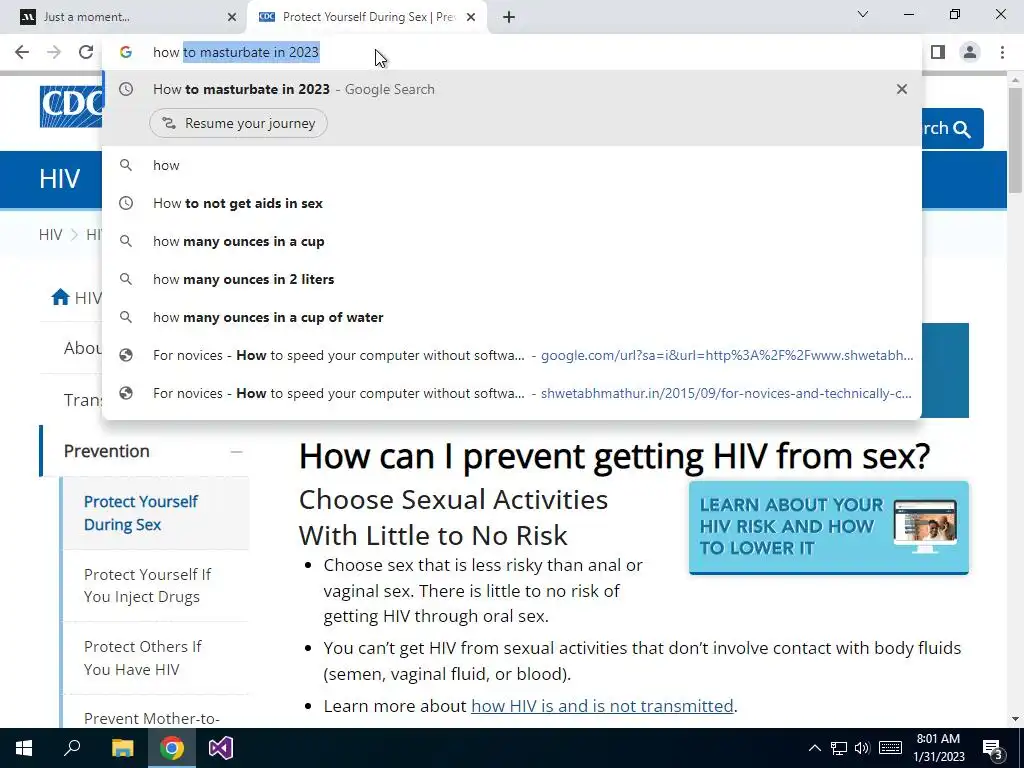Click the scrollbar down arrow
The width and height of the screenshot is (1024, 768).
click(x=1015, y=719)
